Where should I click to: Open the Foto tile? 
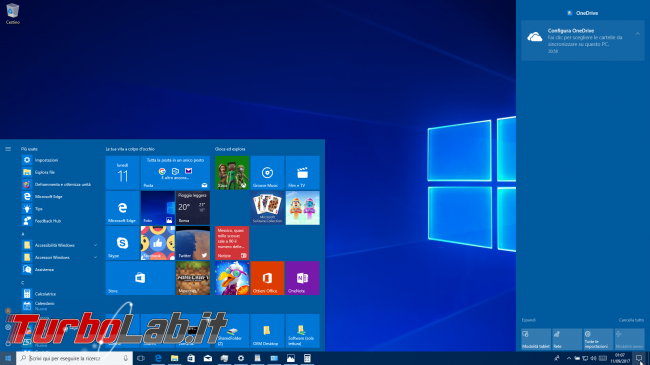[158, 208]
